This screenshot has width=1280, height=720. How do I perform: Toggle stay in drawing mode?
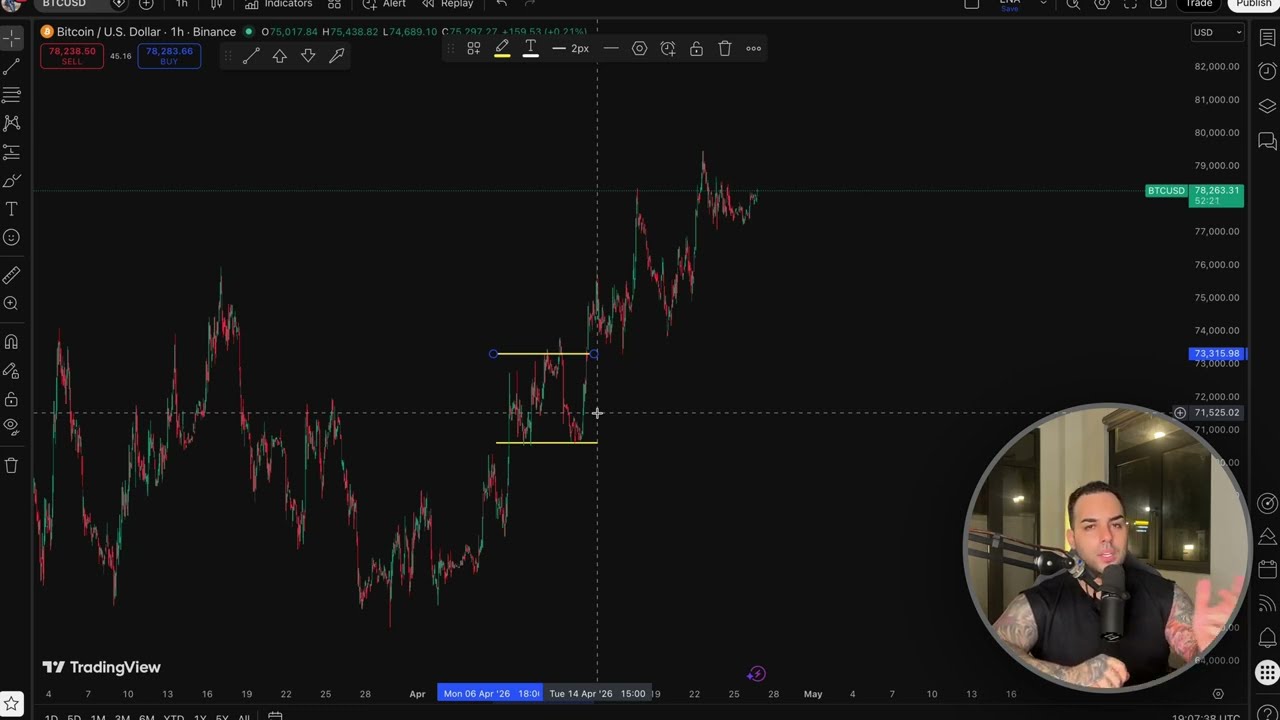12,371
